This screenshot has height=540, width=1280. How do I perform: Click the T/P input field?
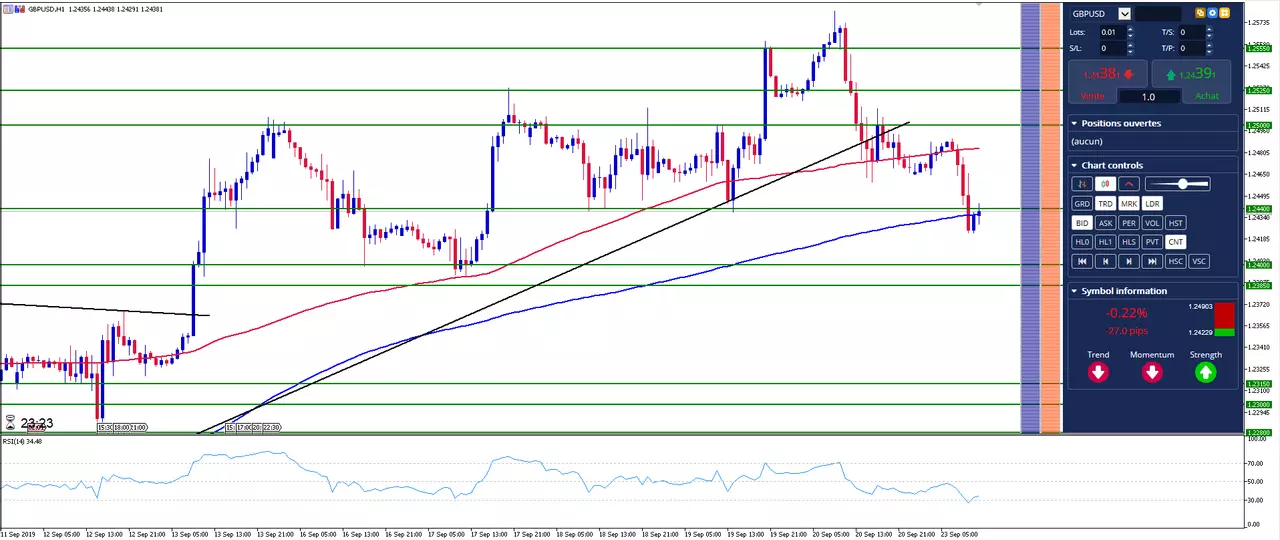[x=1191, y=48]
